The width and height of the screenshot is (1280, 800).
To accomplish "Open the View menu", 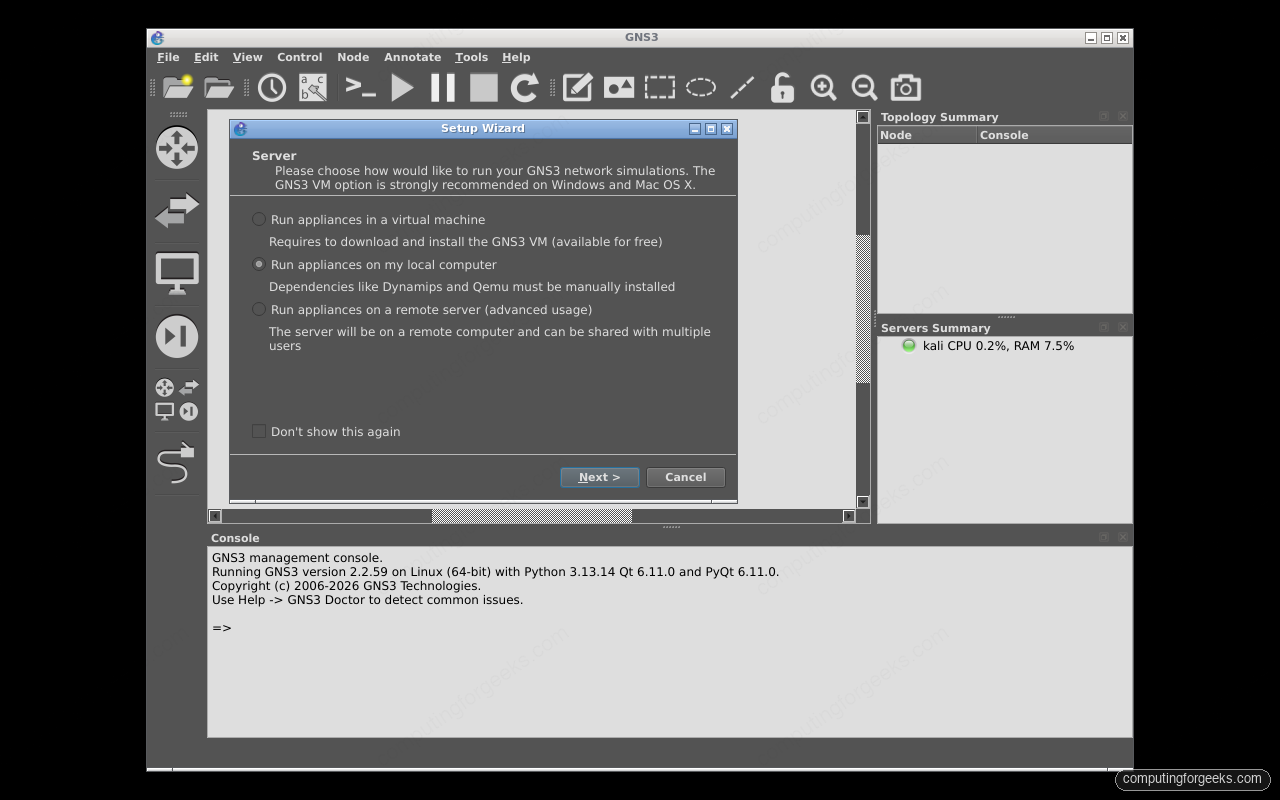I will [247, 57].
